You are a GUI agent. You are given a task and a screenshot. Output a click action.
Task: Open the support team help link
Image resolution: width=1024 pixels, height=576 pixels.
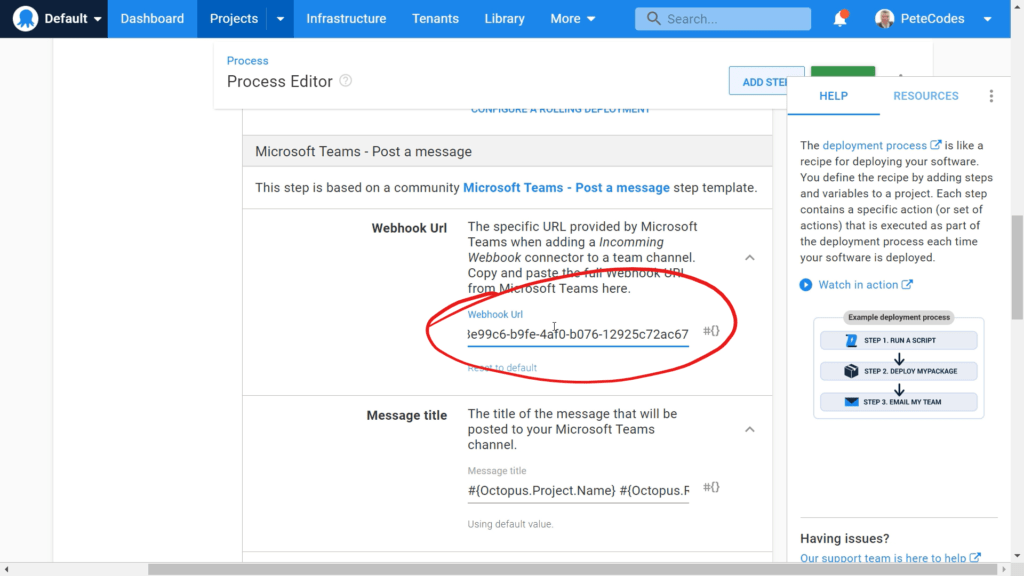(x=883, y=558)
